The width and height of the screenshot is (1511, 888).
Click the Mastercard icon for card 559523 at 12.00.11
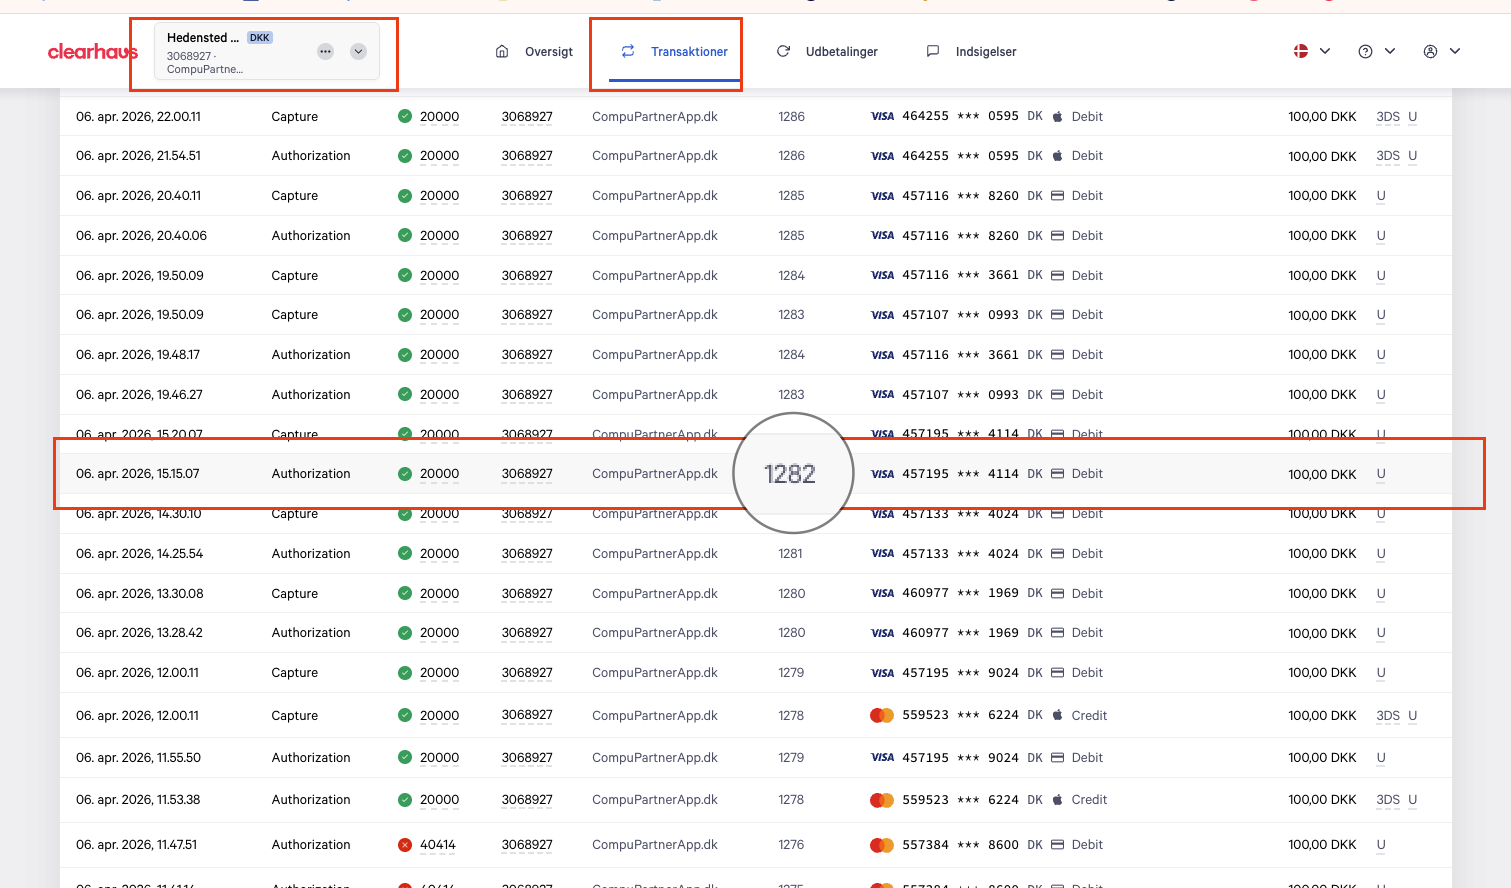pos(882,715)
